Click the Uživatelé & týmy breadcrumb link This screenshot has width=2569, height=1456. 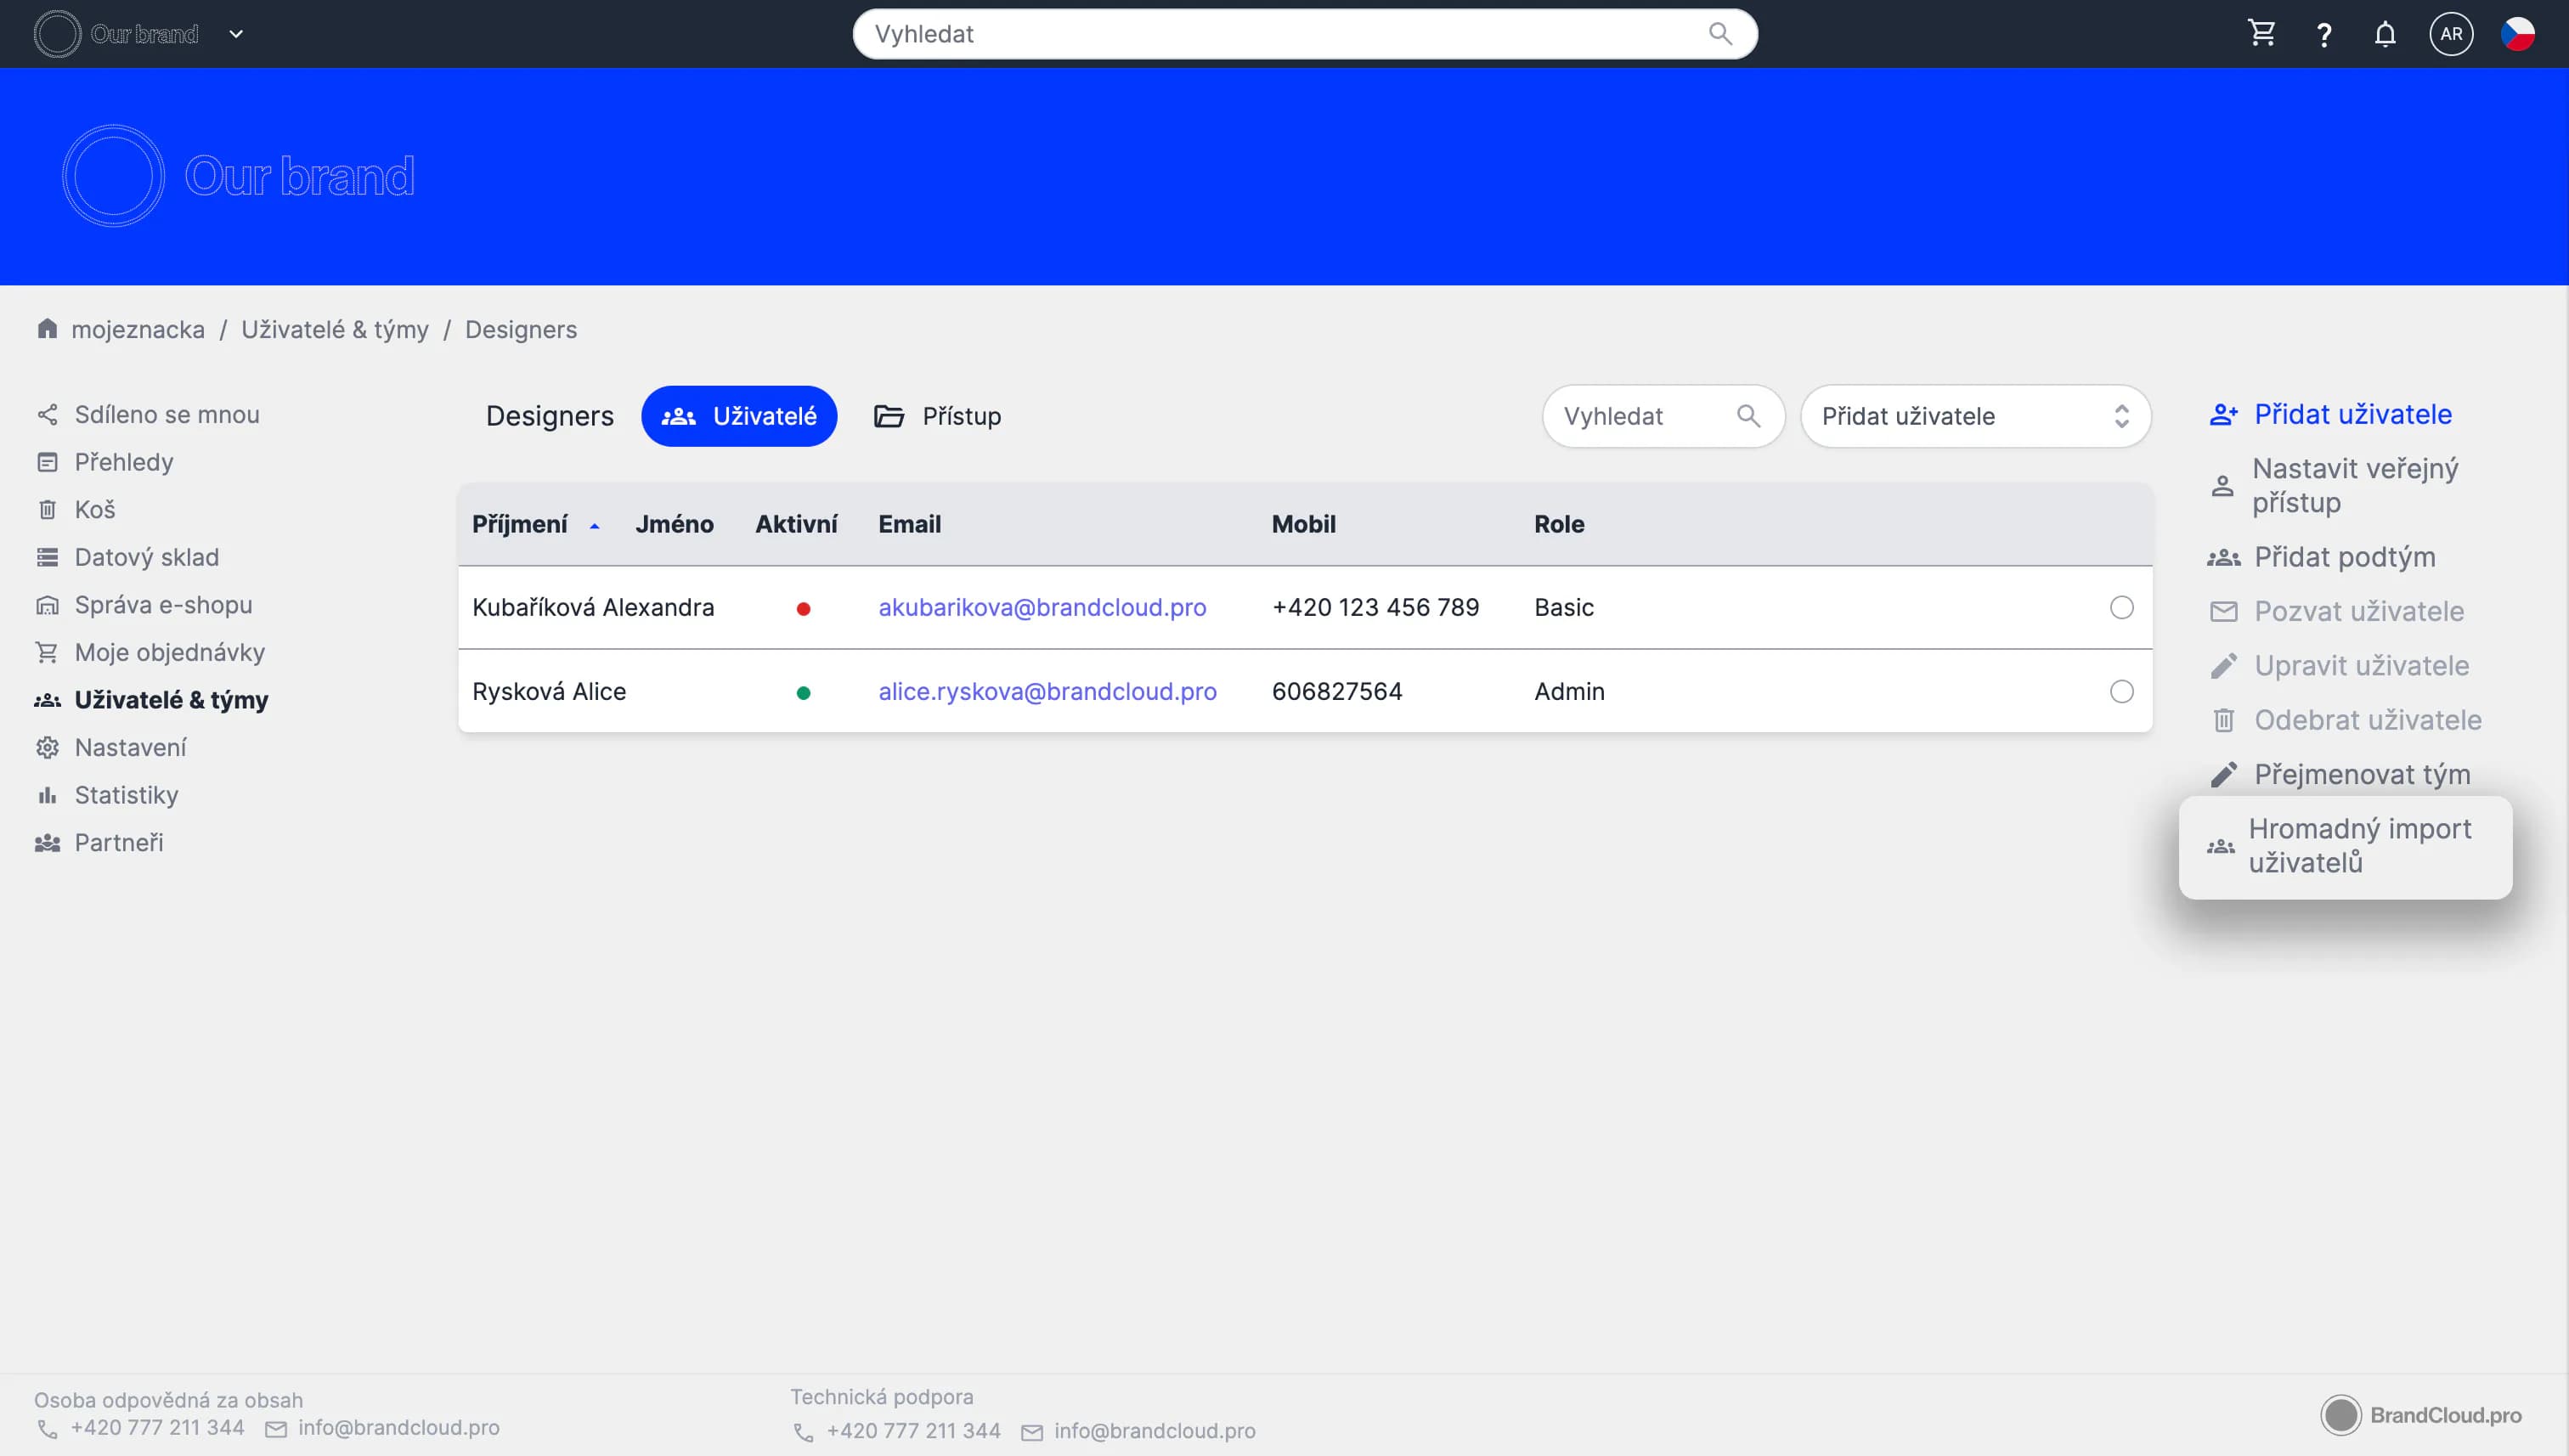(x=334, y=329)
